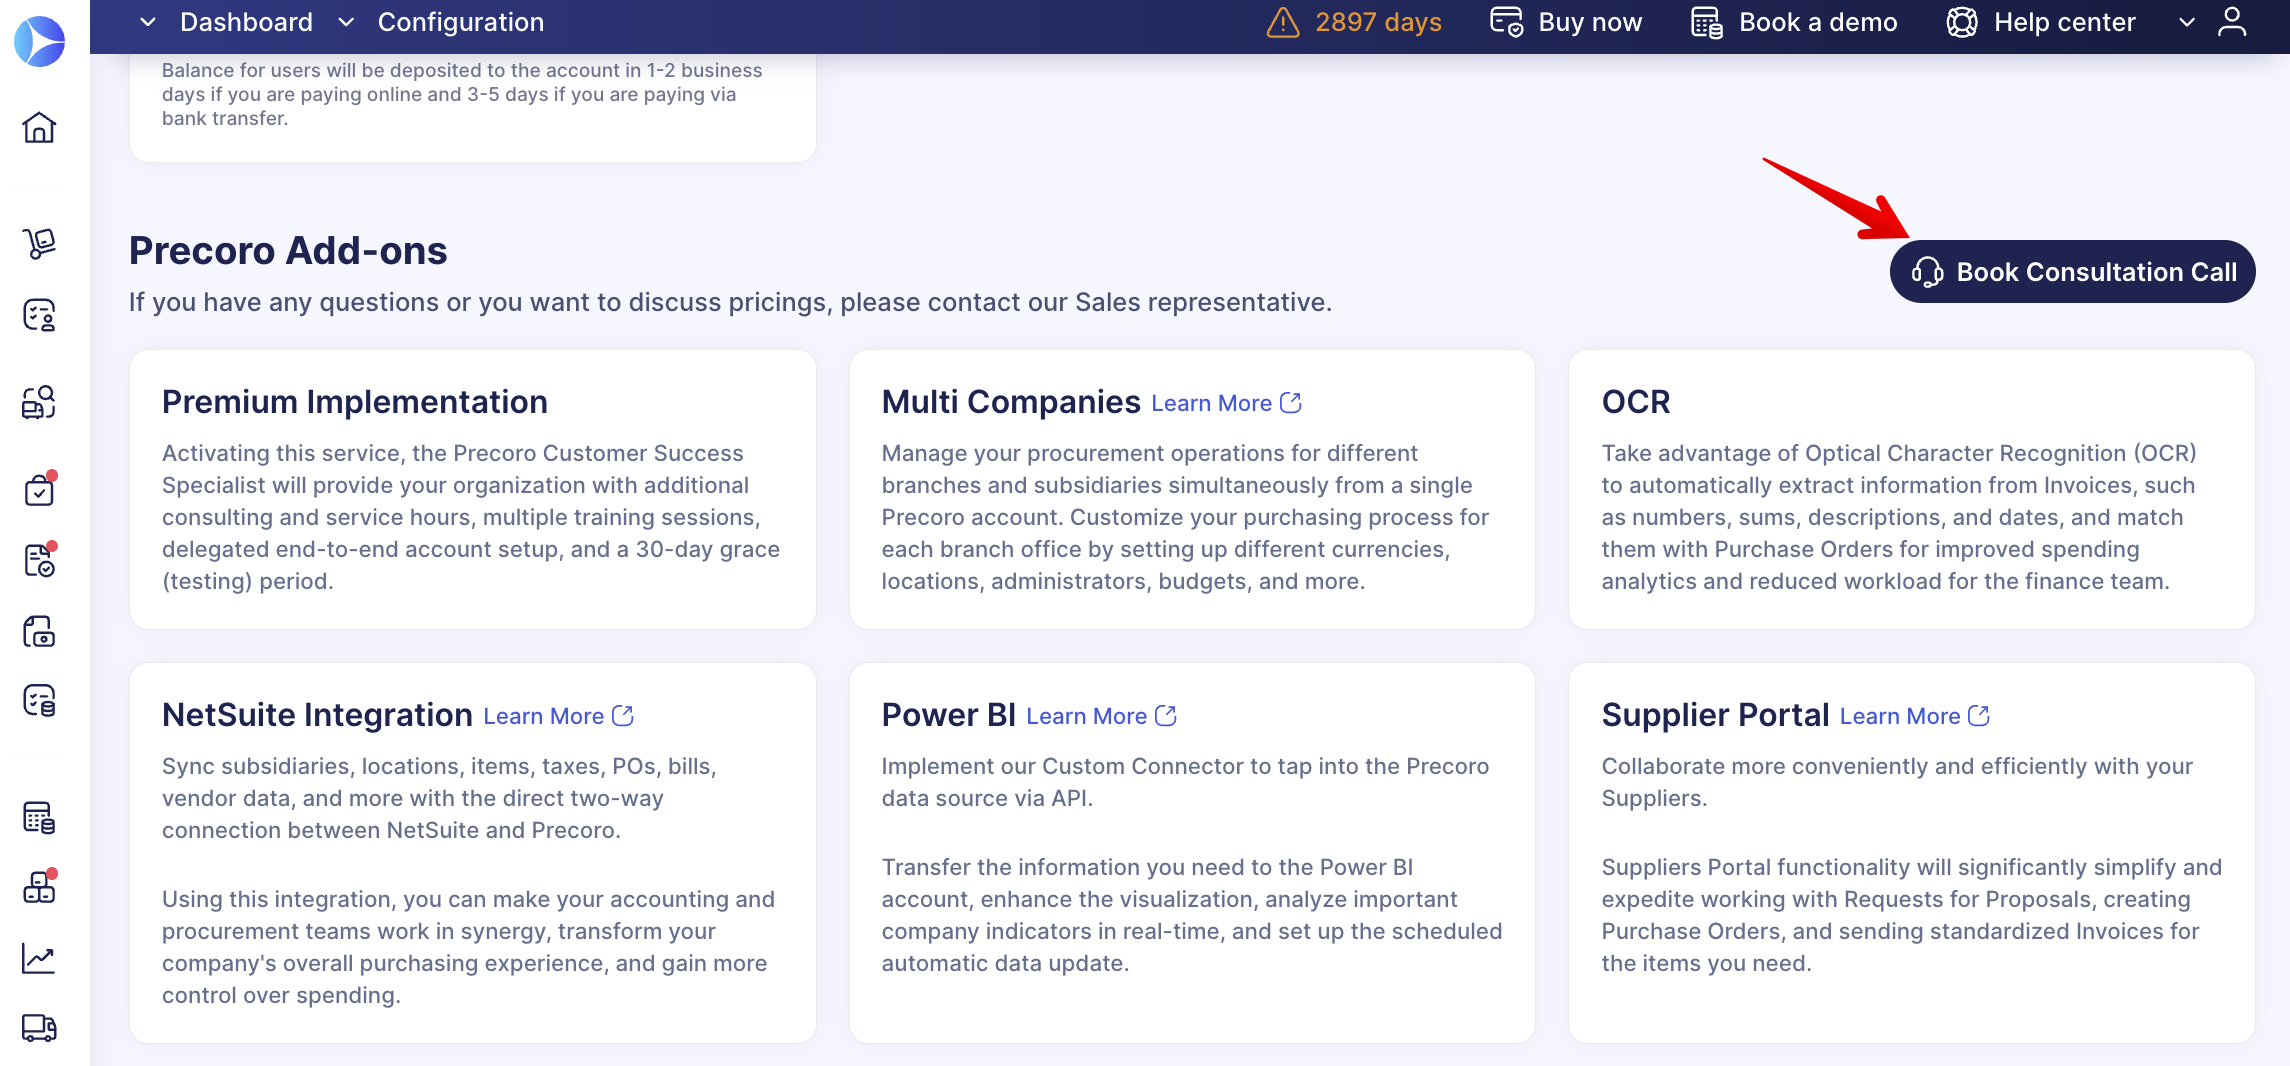Open the line chart reports icon in sidebar

point(39,959)
